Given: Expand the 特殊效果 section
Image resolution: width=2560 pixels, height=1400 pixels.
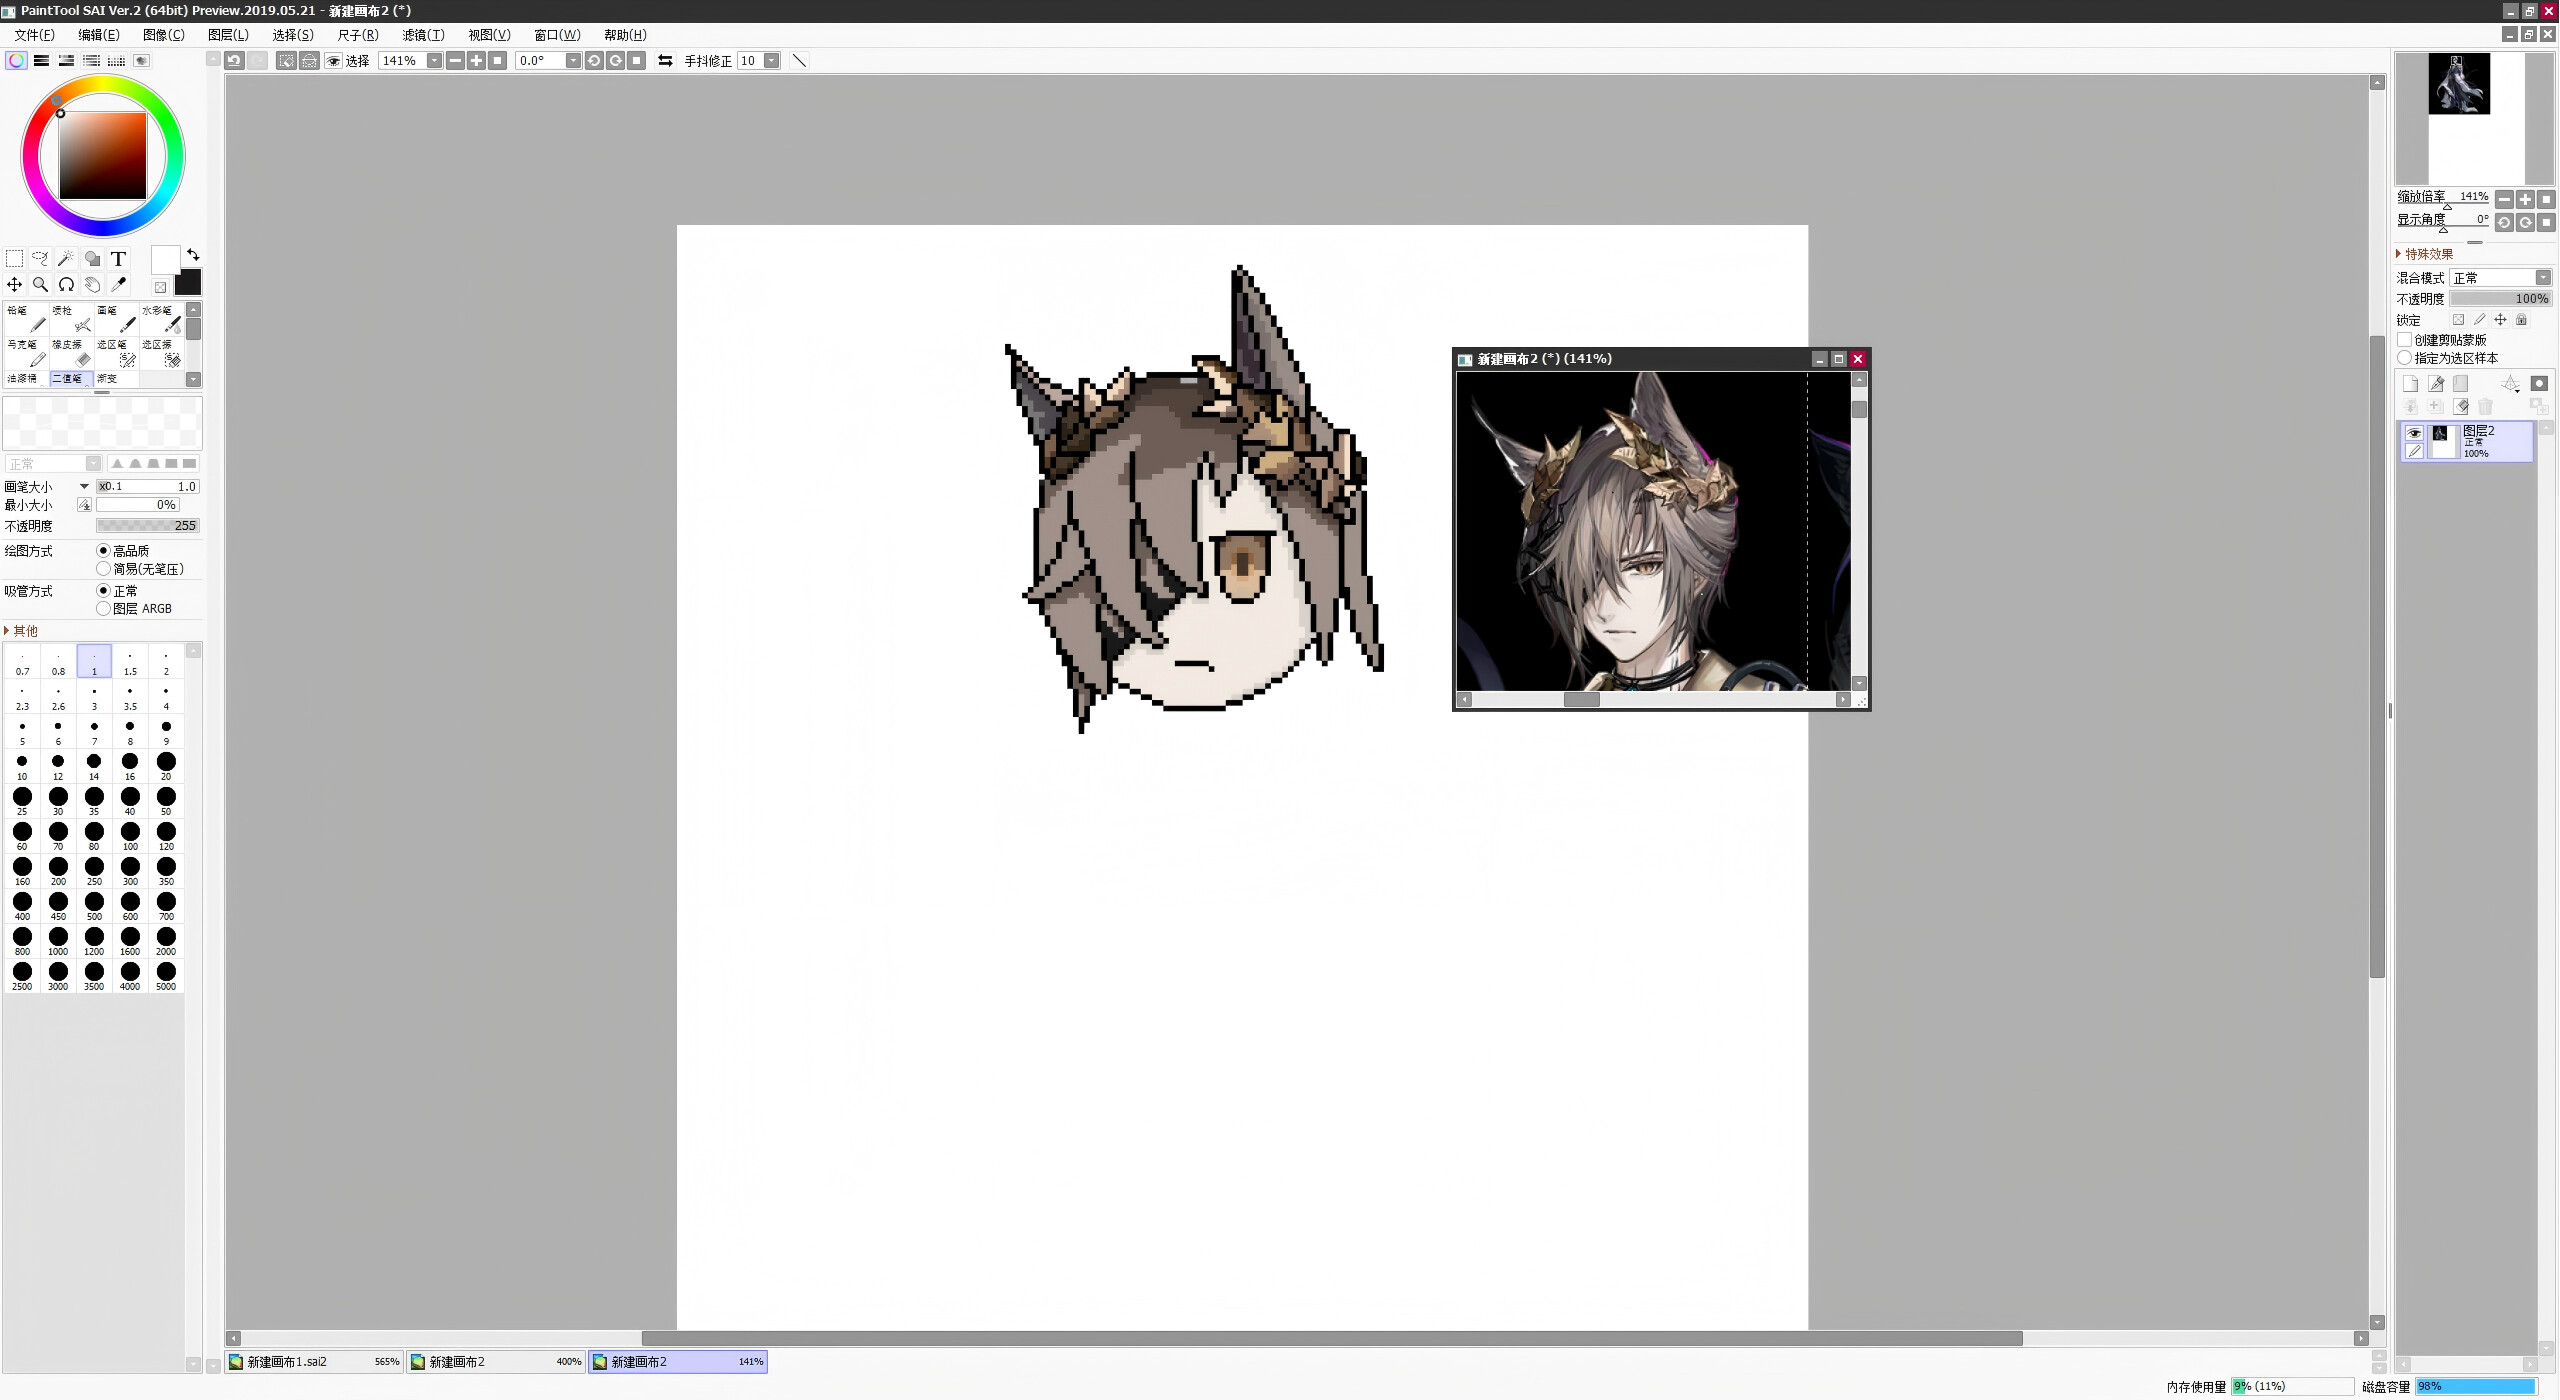Looking at the screenshot, I should pos(2426,254).
